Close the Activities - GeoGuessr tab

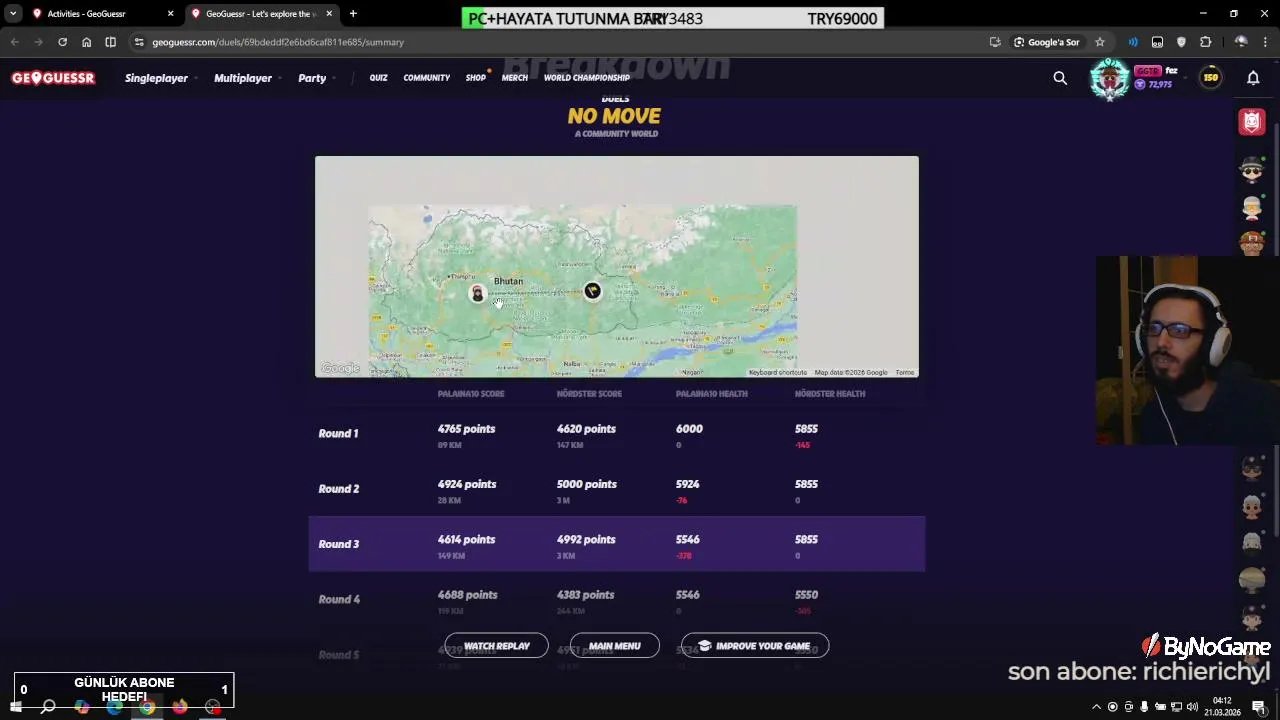(170, 14)
